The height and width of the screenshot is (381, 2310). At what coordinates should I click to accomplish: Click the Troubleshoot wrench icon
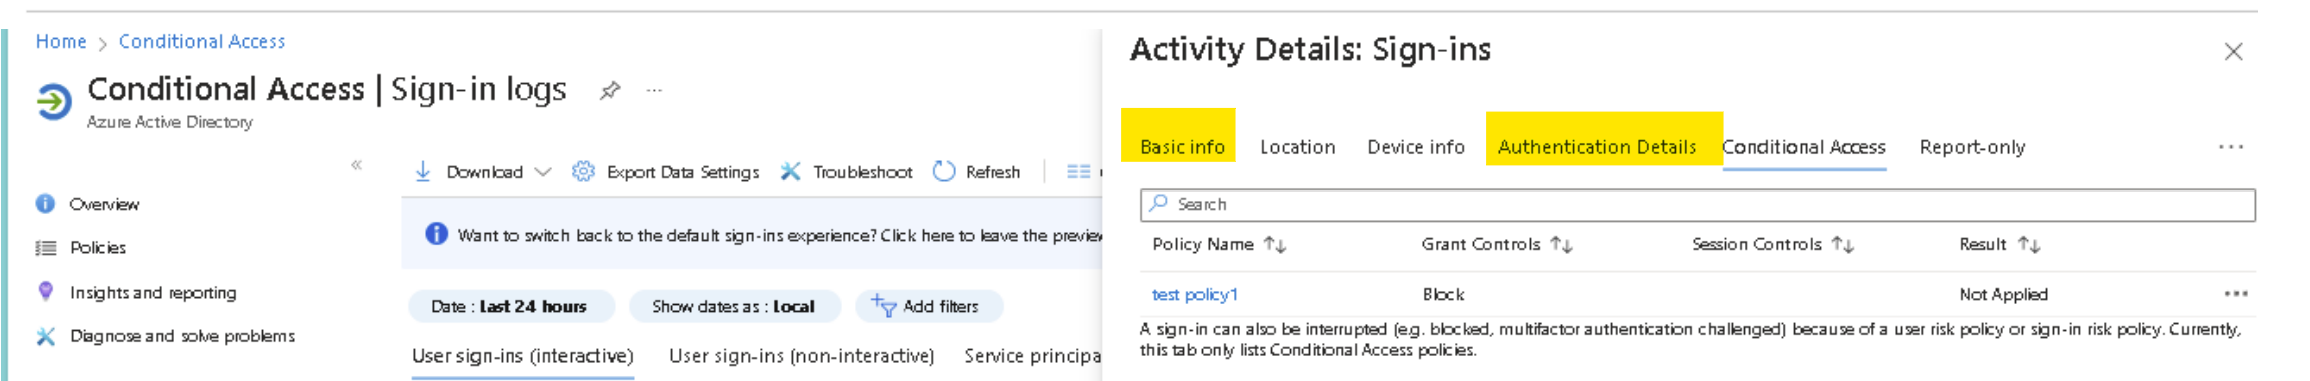pos(791,171)
